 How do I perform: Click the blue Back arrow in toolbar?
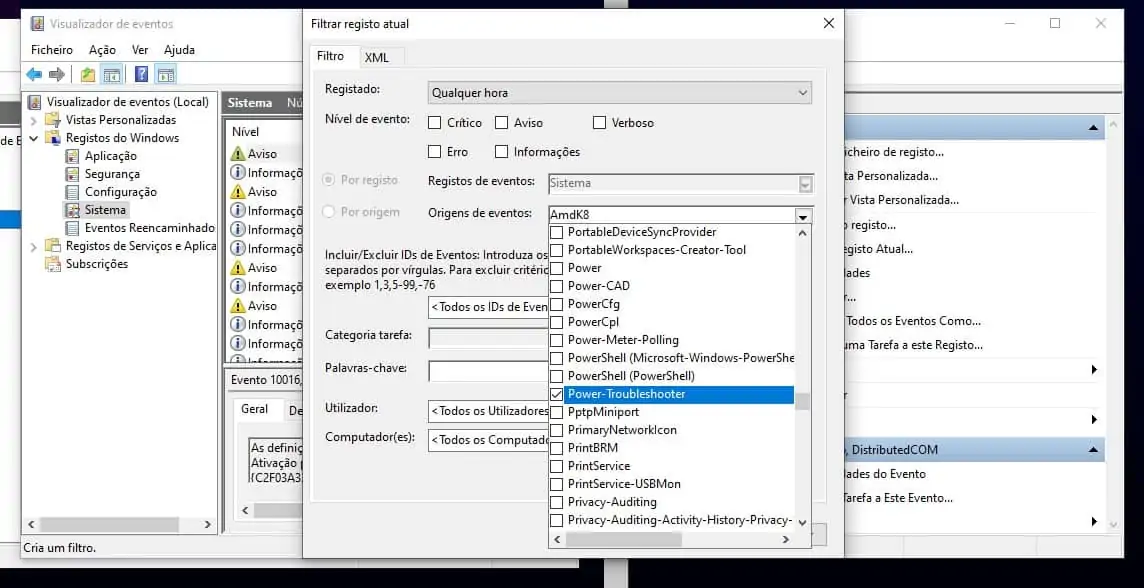(x=34, y=75)
